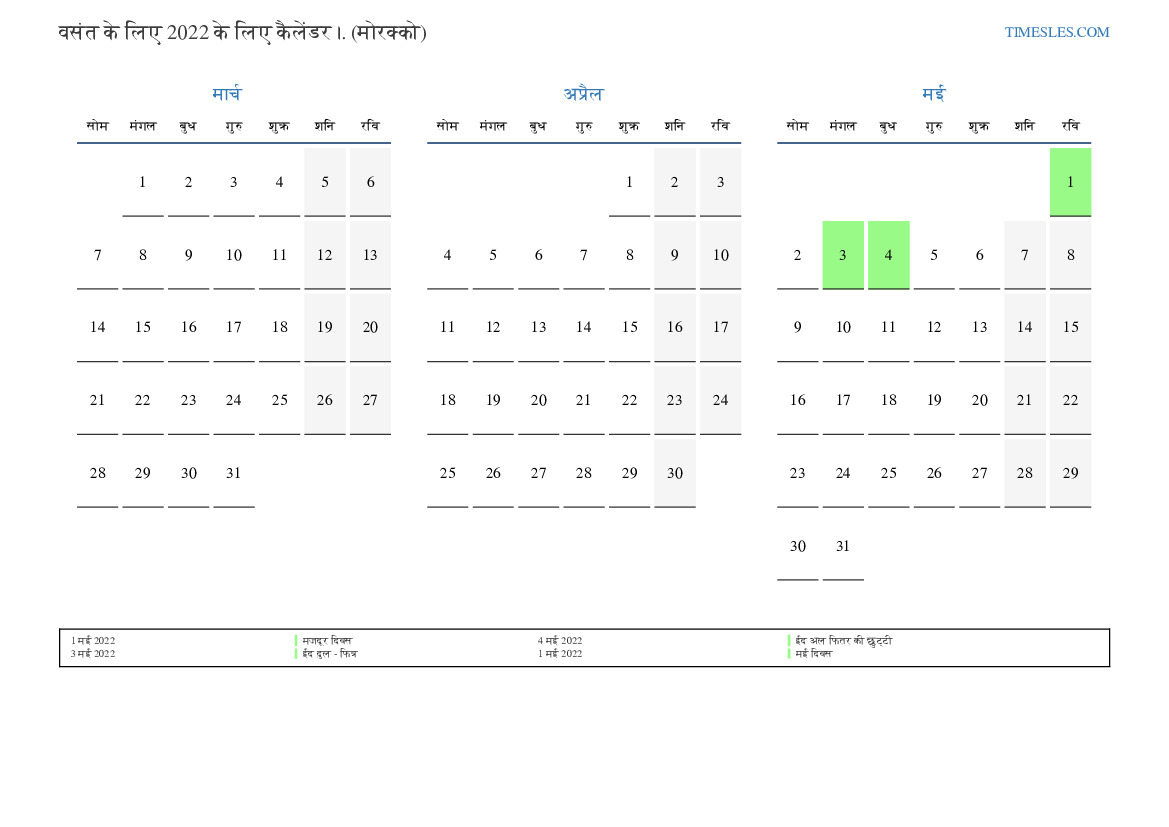Click the 3 मई 2022 legend date
The width and height of the screenshot is (1169, 827).
[93, 654]
